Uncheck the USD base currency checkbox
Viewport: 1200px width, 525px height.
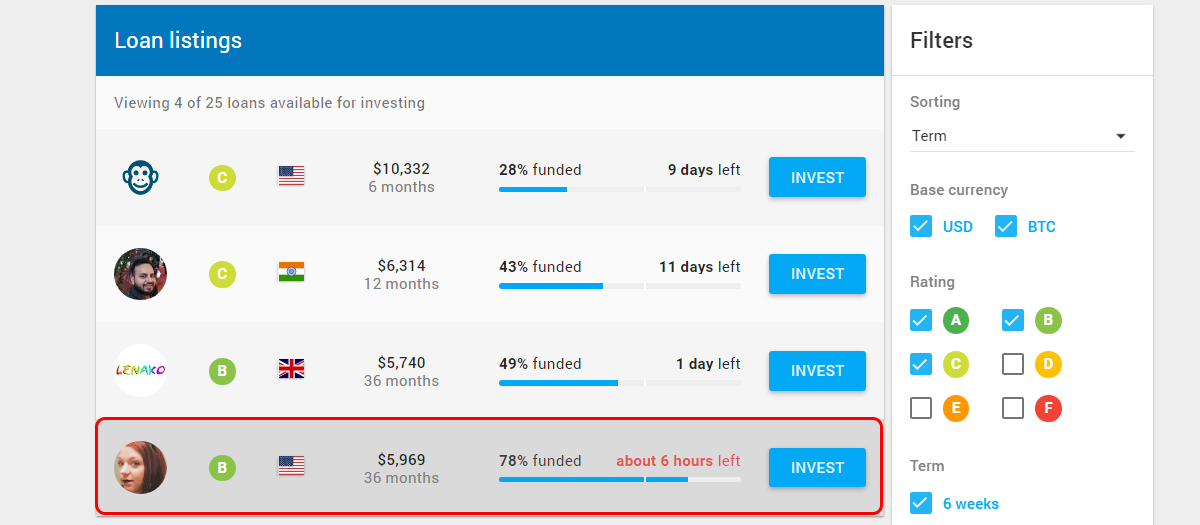(921, 227)
